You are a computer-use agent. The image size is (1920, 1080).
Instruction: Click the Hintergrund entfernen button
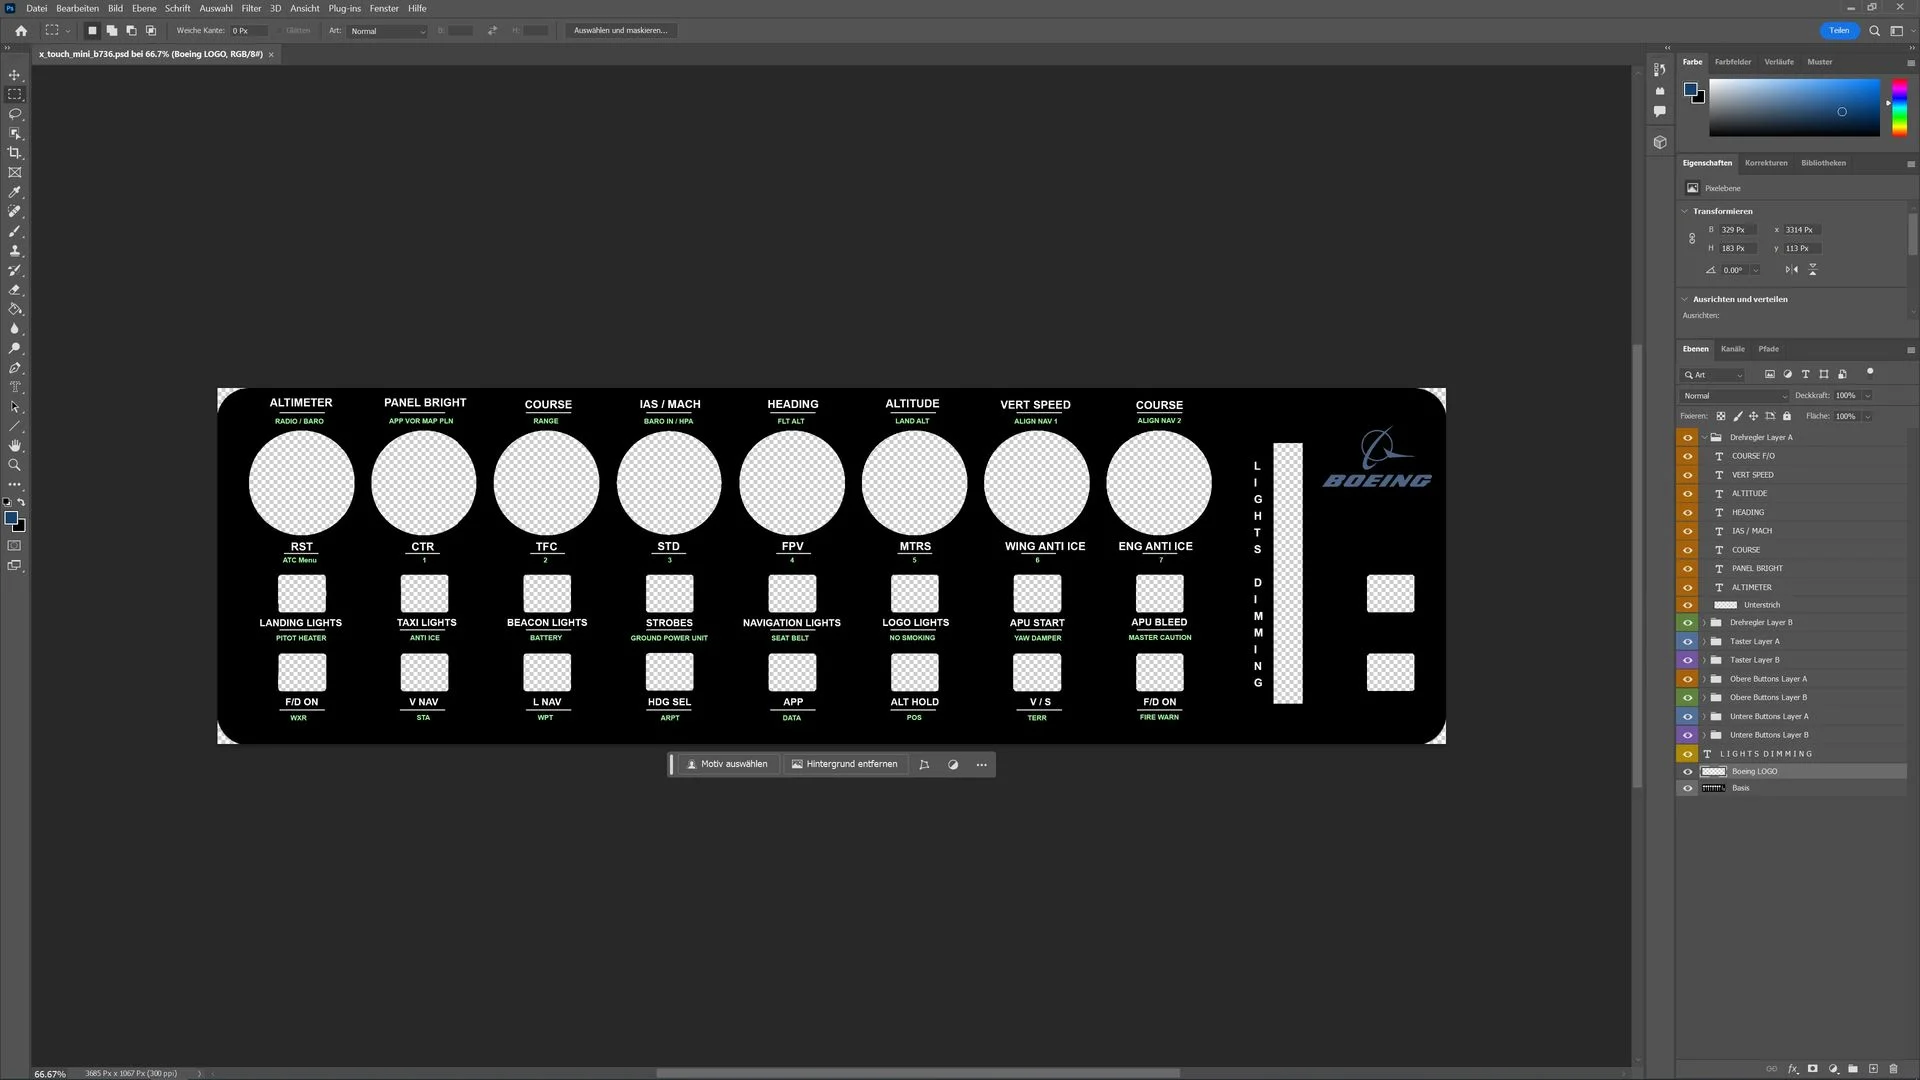(845, 765)
